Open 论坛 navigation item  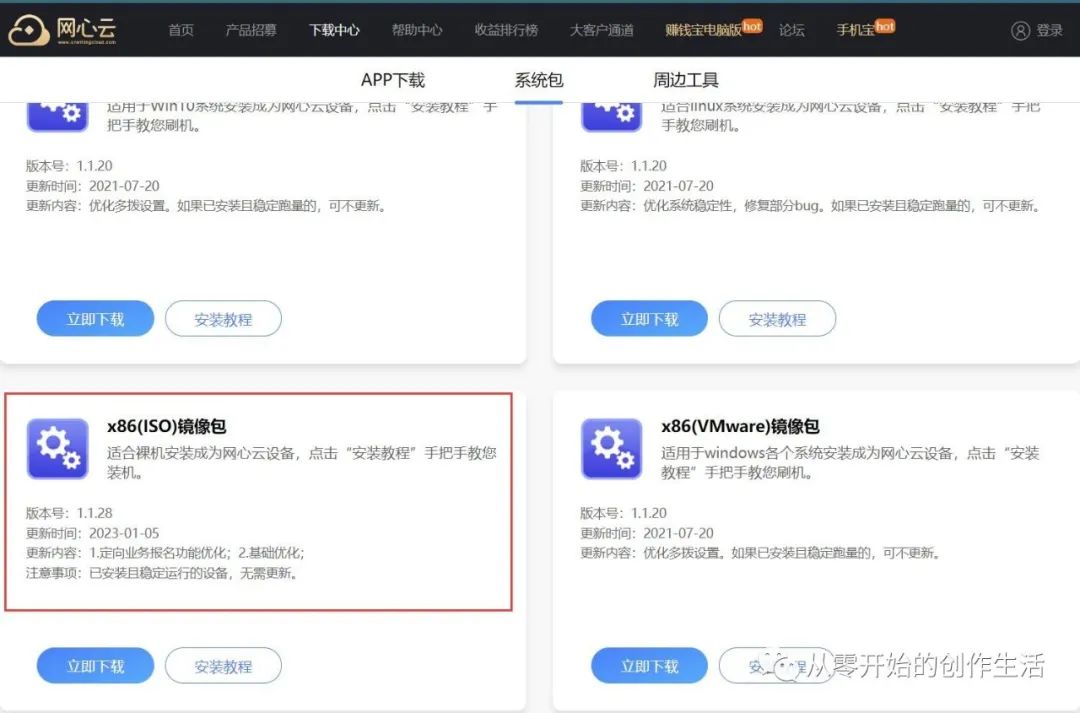tap(792, 30)
